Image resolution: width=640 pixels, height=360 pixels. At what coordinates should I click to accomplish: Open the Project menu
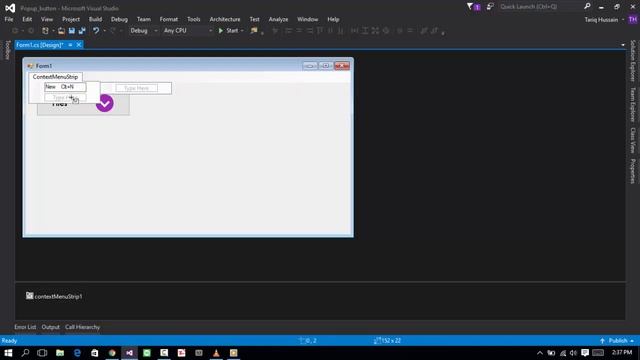coord(71,19)
